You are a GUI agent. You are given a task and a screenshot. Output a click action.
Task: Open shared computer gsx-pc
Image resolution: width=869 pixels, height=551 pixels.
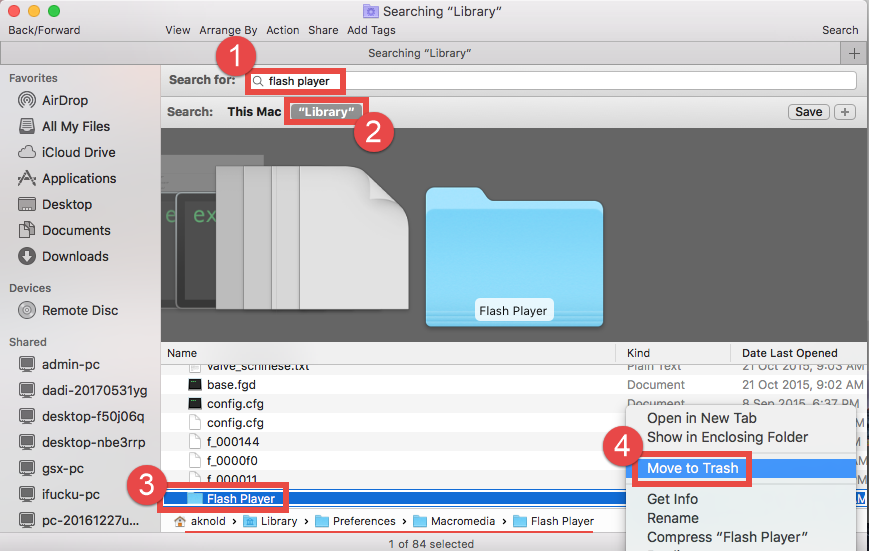pyautogui.click(x=51, y=468)
